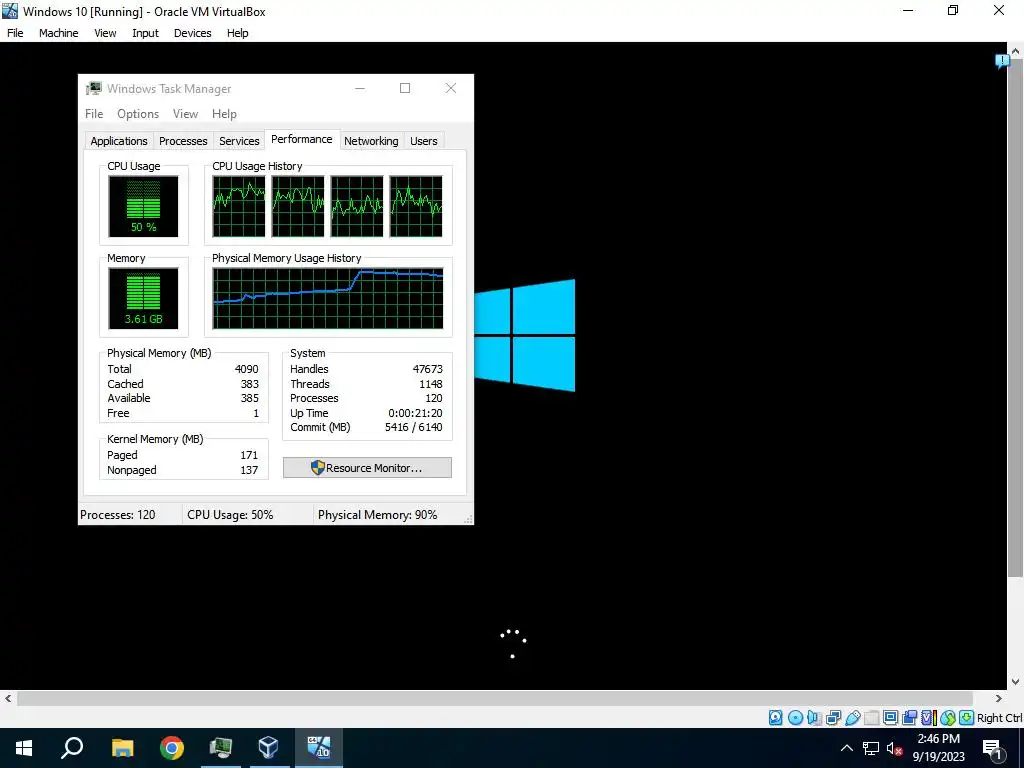
Task: Open VirtualBox File menu
Action: pyautogui.click(x=15, y=33)
